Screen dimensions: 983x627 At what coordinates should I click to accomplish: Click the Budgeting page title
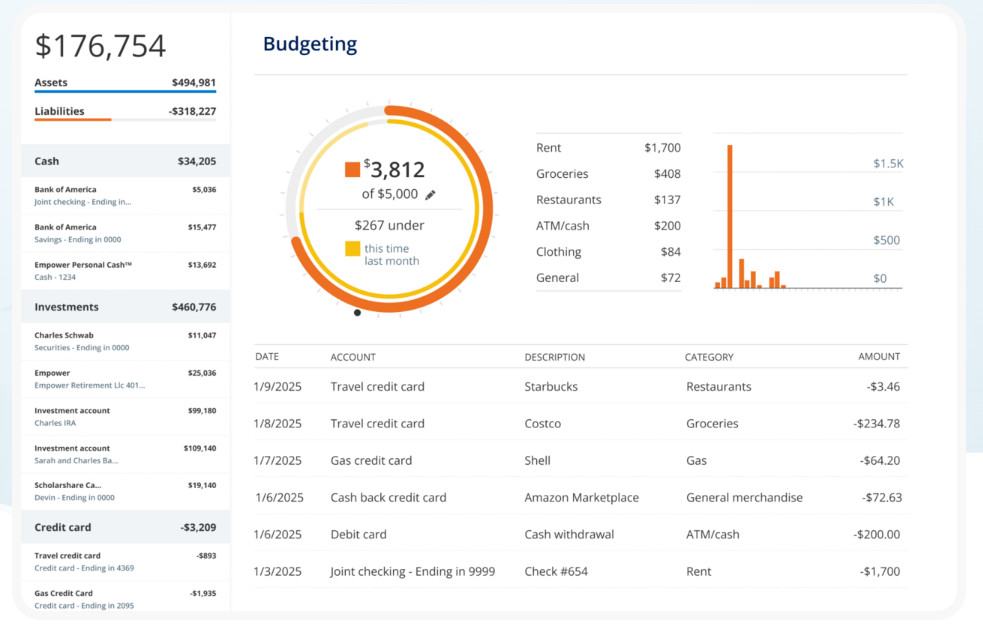pos(310,43)
